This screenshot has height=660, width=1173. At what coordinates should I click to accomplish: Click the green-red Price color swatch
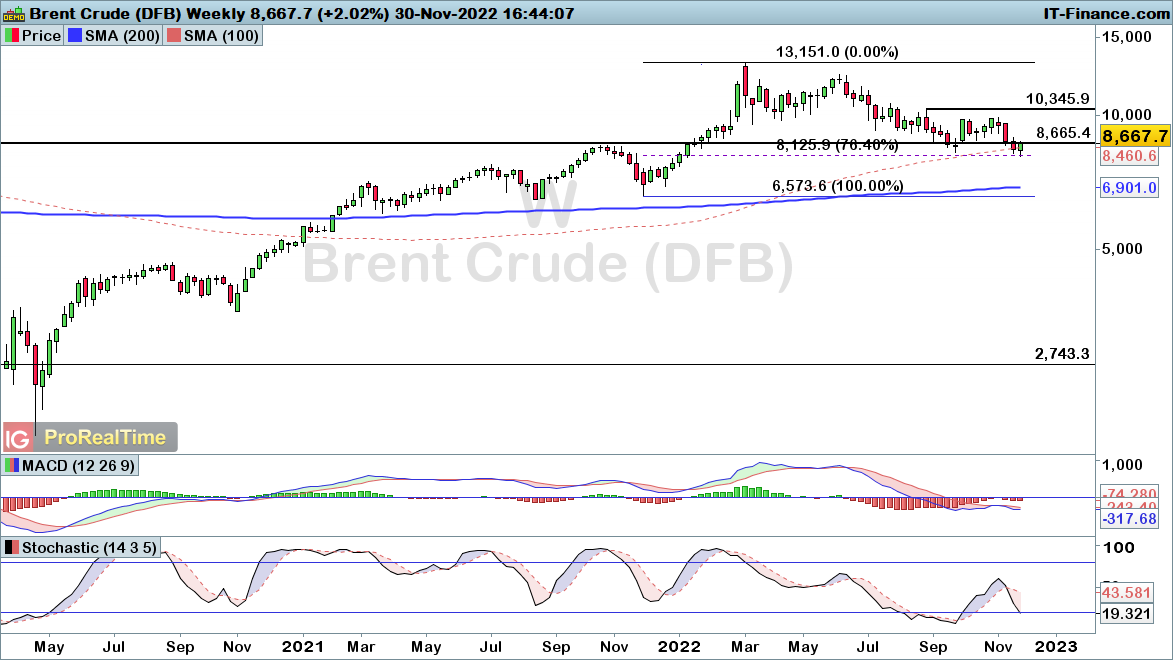(12, 35)
